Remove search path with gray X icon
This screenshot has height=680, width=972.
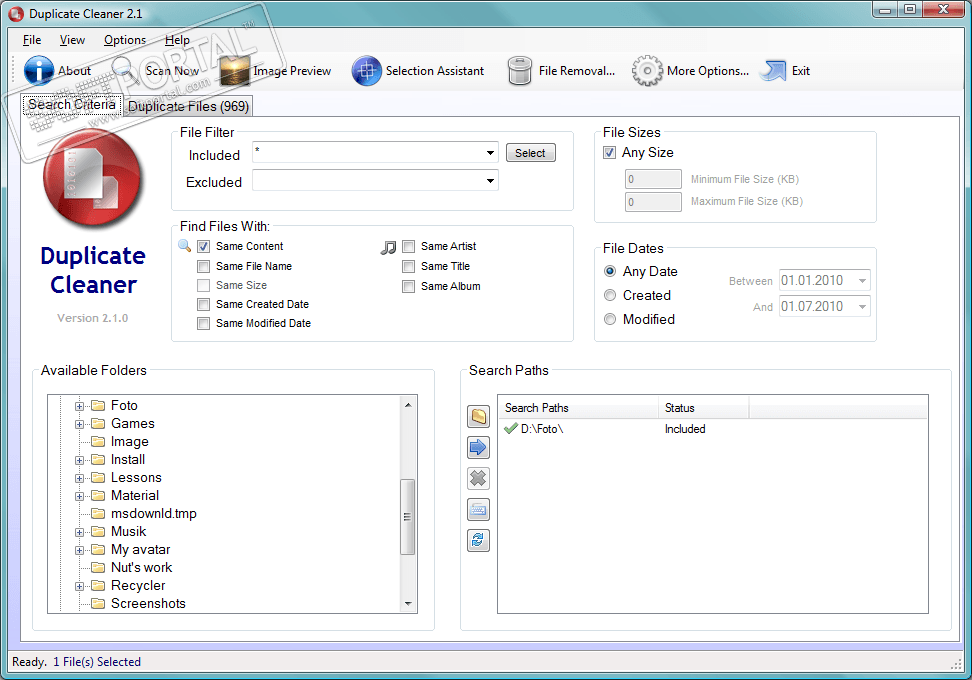tap(478, 479)
